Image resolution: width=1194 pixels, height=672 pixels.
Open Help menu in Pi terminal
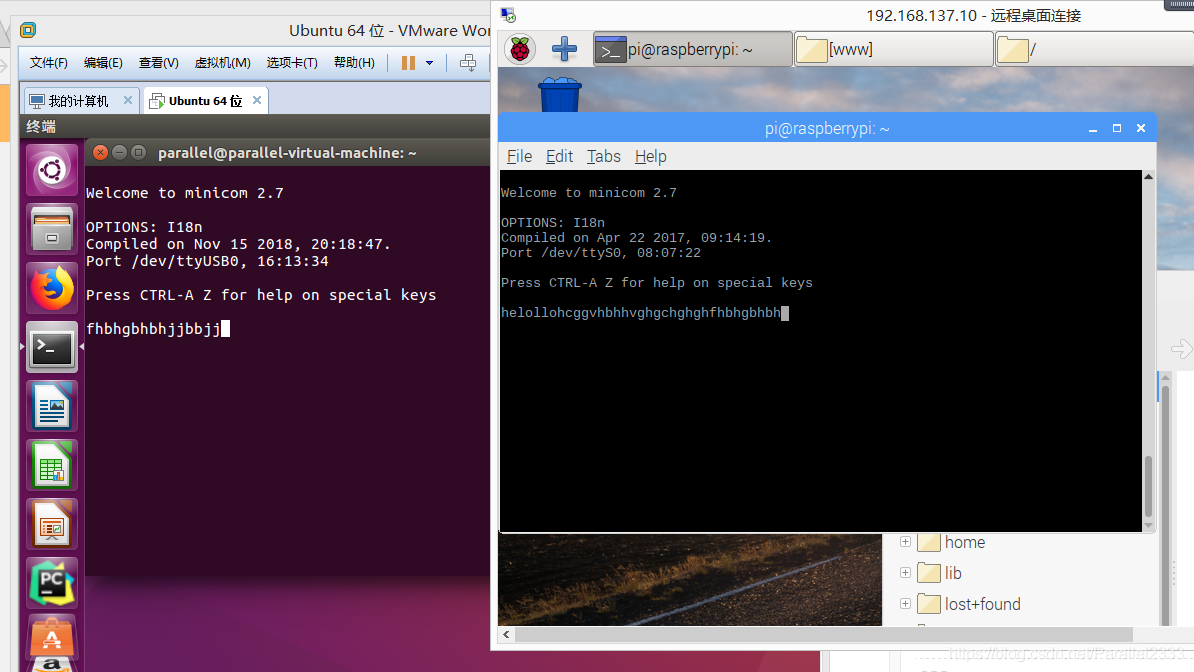pyautogui.click(x=650, y=156)
